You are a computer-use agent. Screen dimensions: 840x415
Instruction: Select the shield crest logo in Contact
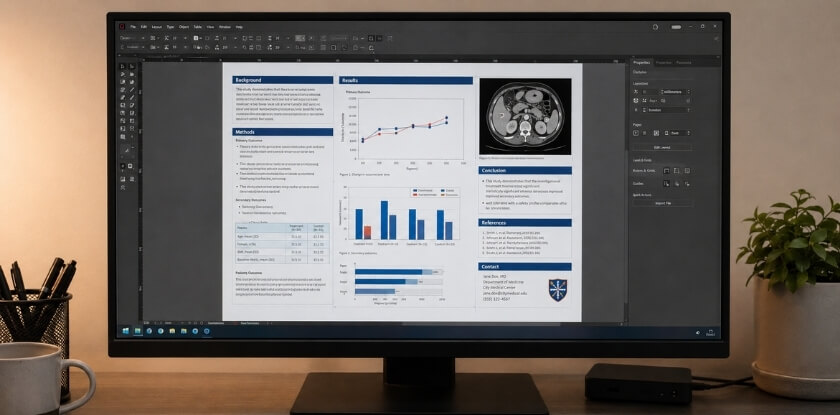(557, 290)
